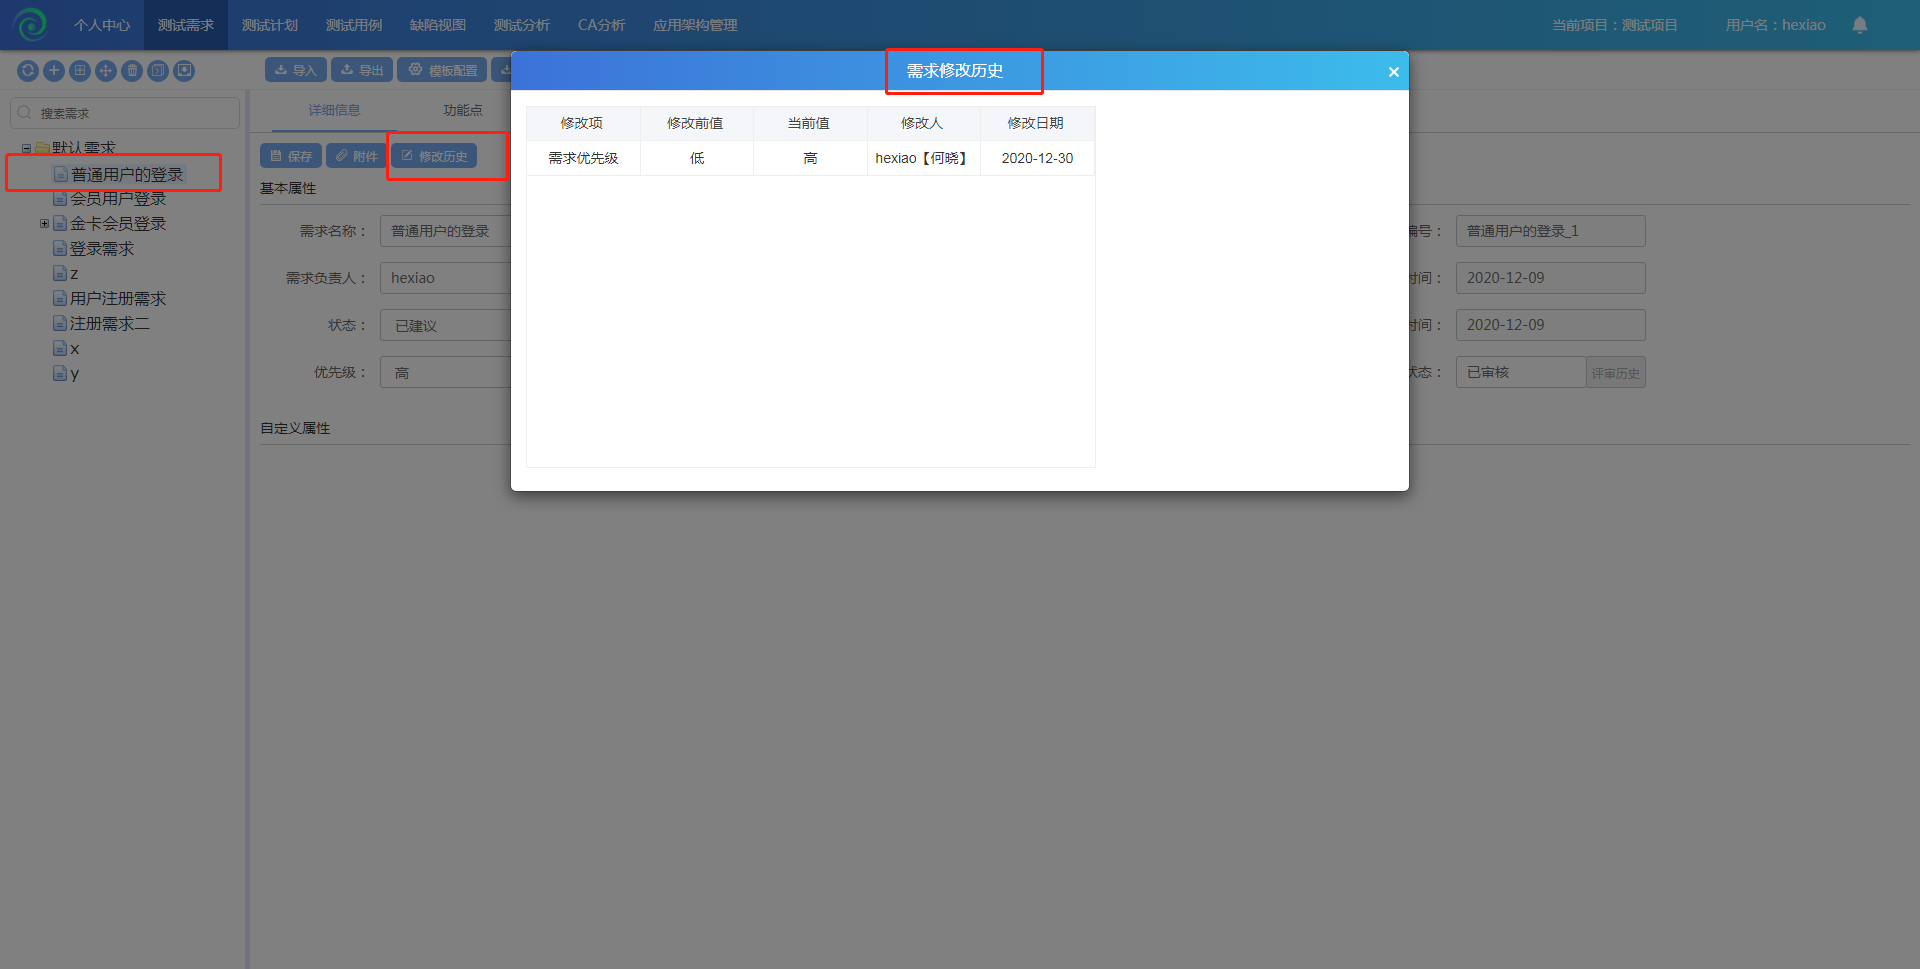Click the 评审历史 button
This screenshot has height=969, width=1920.
coord(1615,373)
